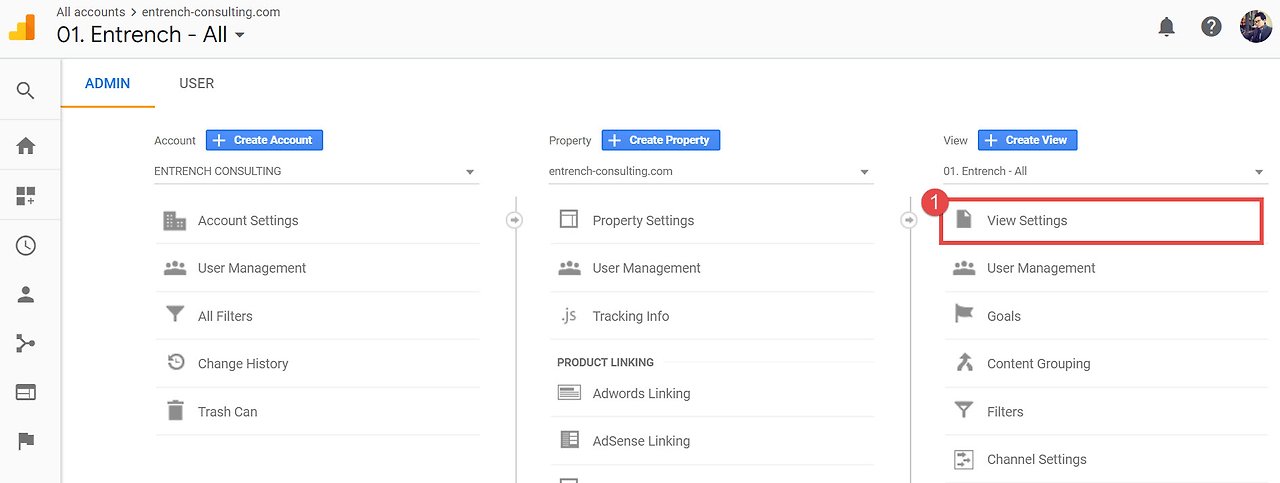Viewport: 1280px width, 483px height.
Task: Open Audience person sidebar icon
Action: (x=26, y=295)
